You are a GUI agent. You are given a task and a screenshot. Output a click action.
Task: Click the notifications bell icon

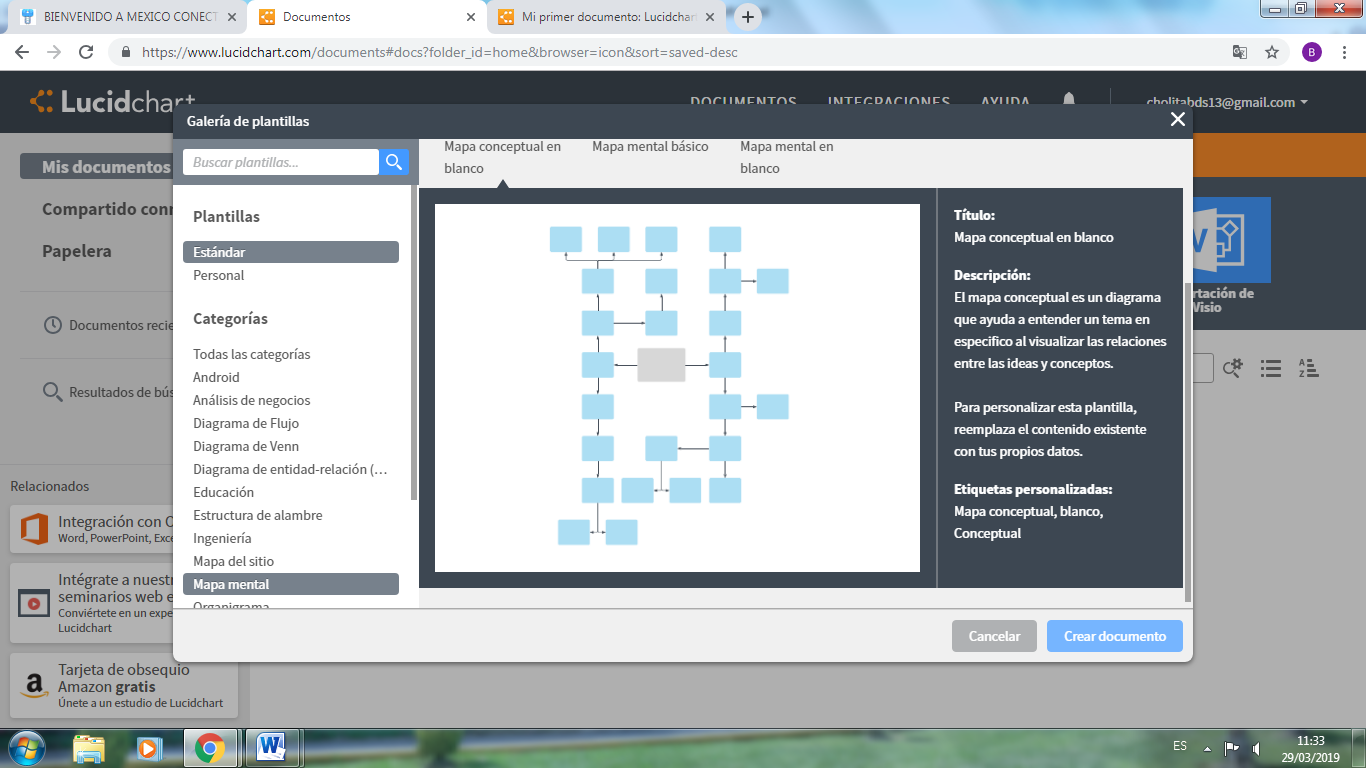click(x=1068, y=100)
